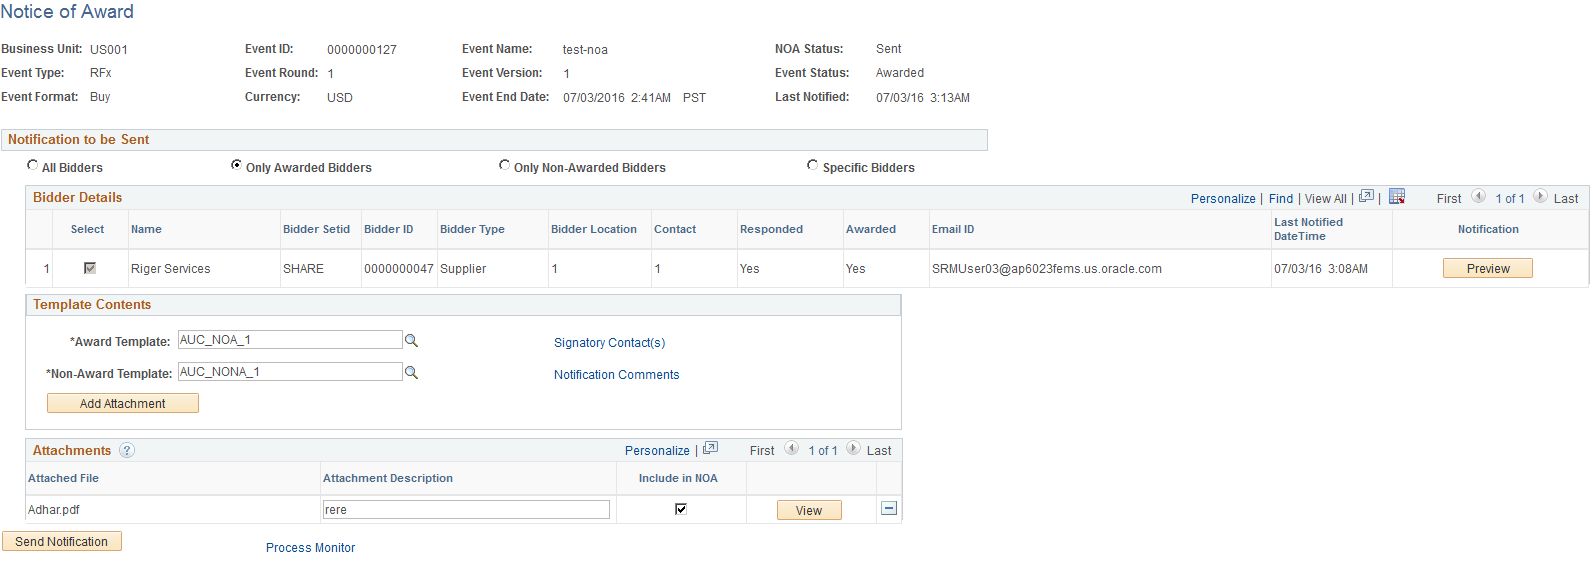Viewport: 1593px width, 568px height.
Task: Select All Bidders radio option
Action: [x=33, y=166]
